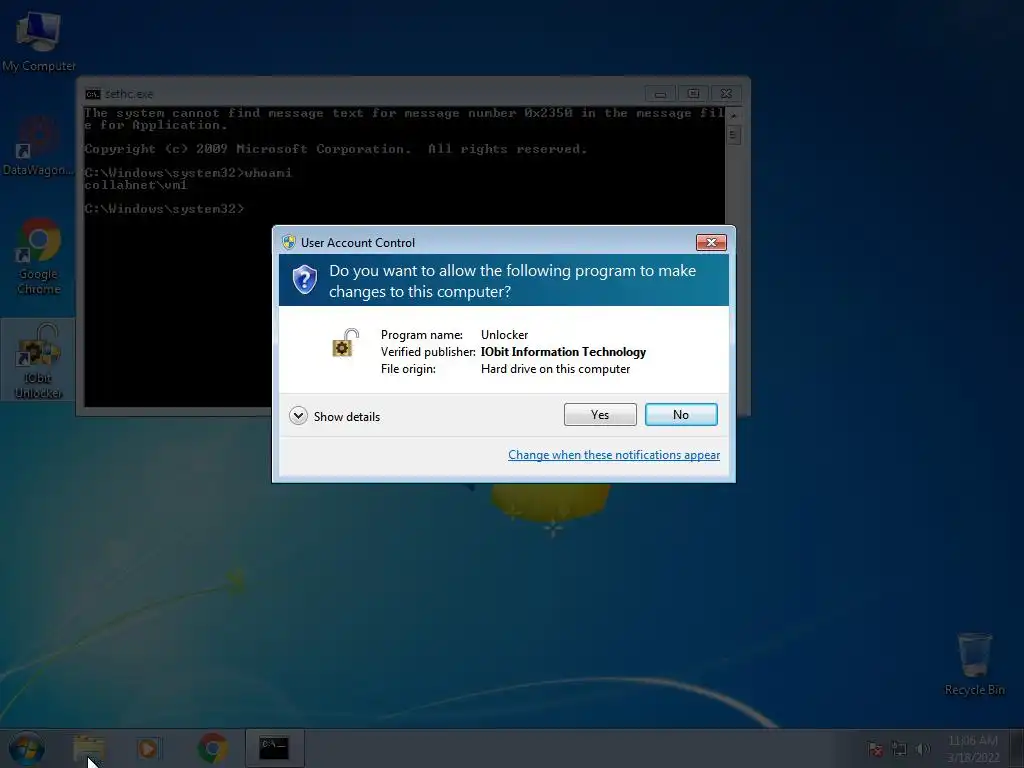Viewport: 1024px width, 768px height.
Task: Expand Show details in UAC prompt
Action: 334,416
